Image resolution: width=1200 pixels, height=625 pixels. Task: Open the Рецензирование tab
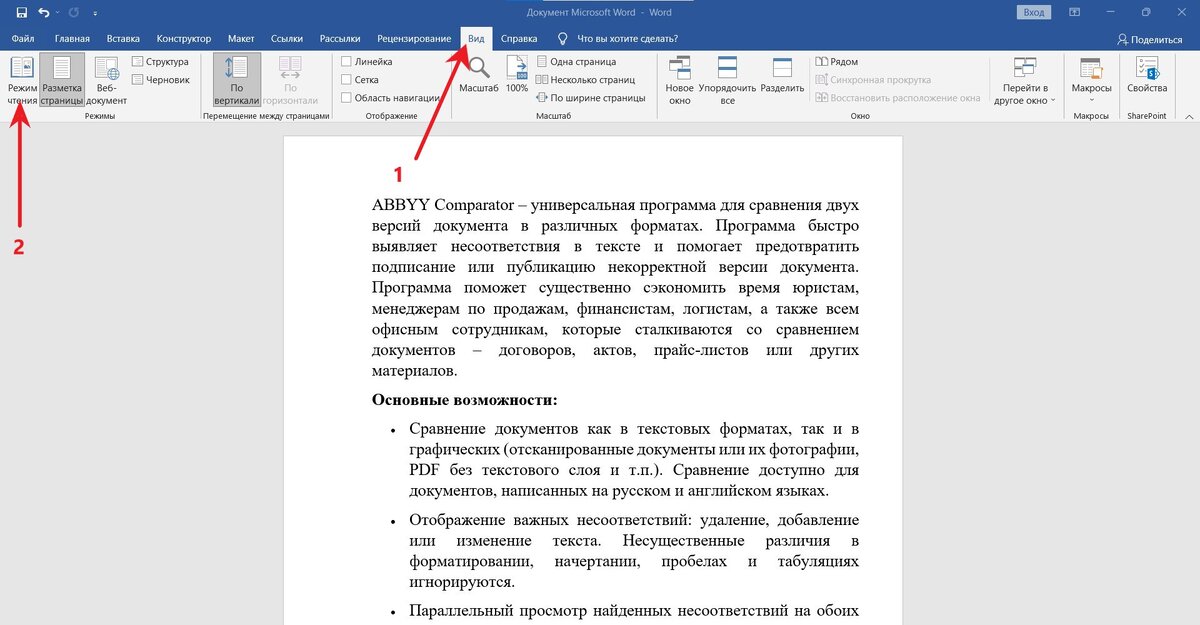[415, 39]
